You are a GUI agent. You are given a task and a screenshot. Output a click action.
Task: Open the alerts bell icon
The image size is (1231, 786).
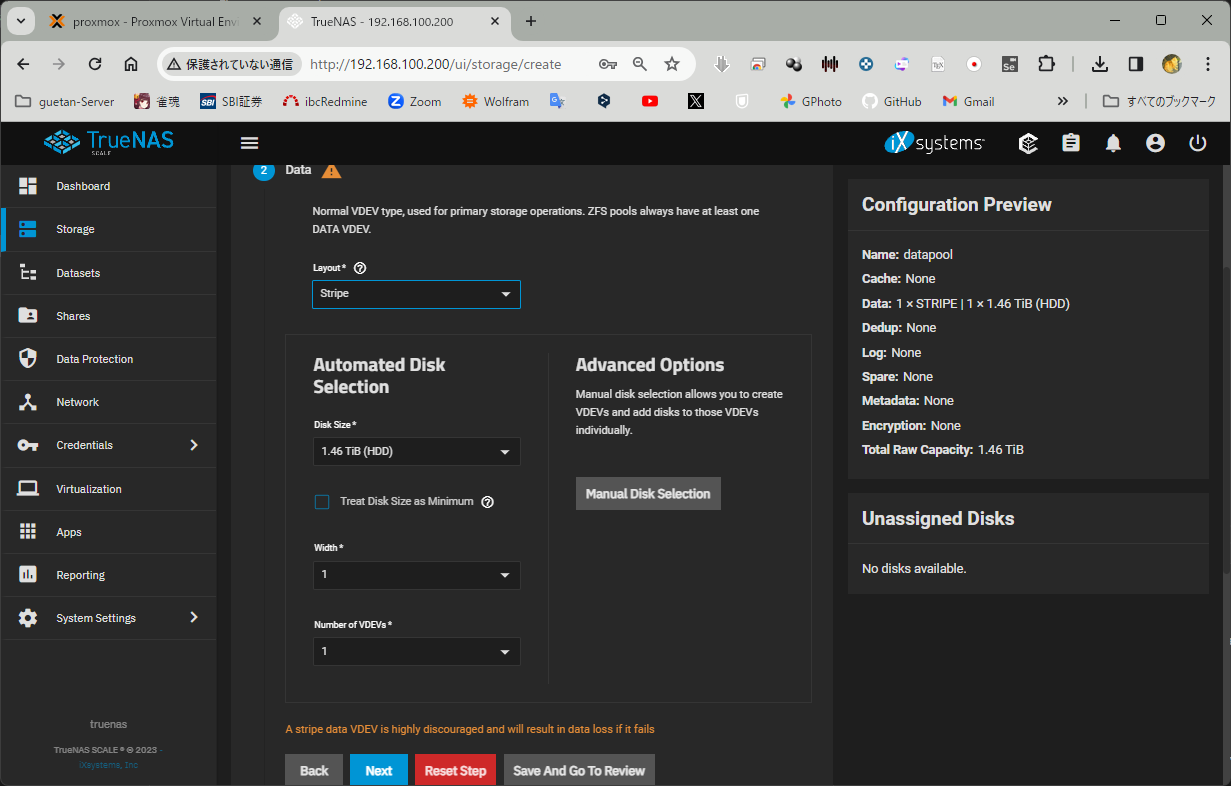click(1113, 143)
